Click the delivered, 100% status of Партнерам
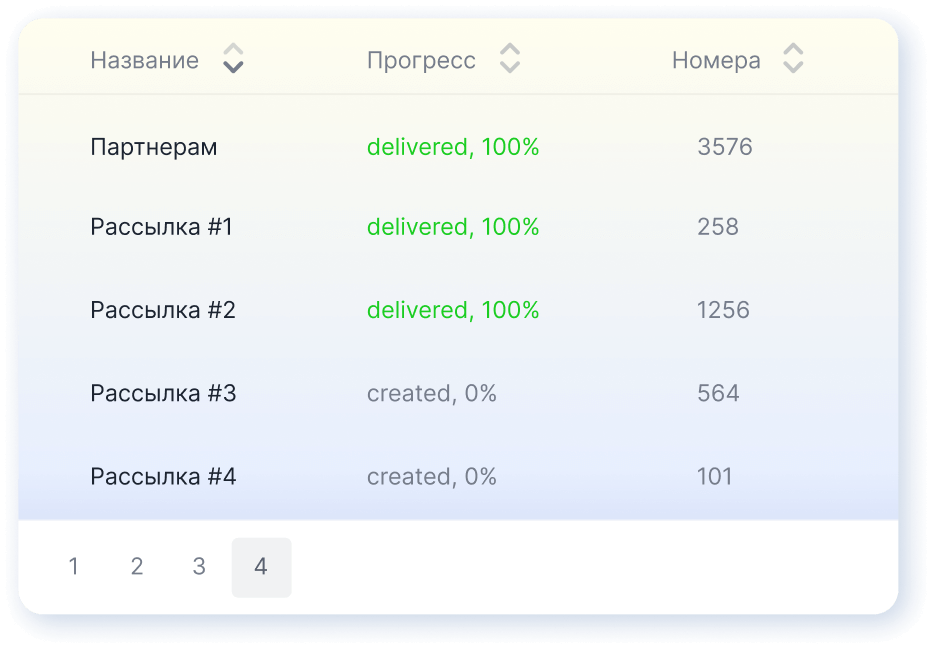The width and height of the screenshot is (930, 646). (452, 146)
